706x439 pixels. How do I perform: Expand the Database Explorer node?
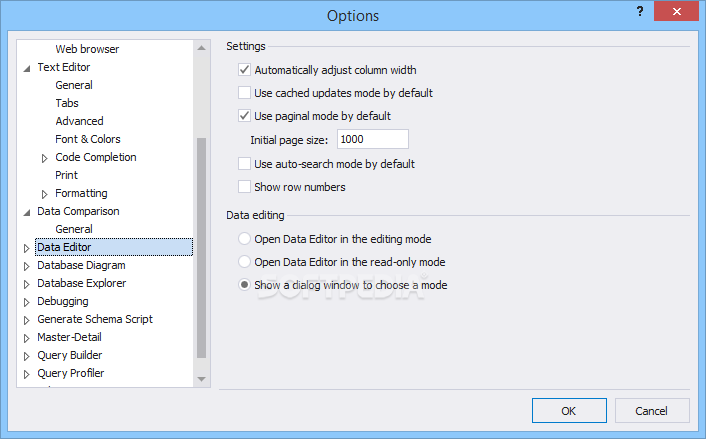pos(27,284)
